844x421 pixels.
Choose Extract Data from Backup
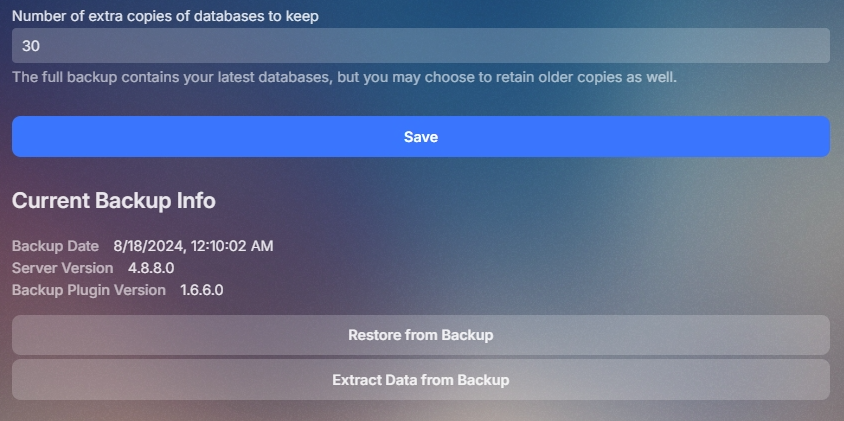point(420,380)
